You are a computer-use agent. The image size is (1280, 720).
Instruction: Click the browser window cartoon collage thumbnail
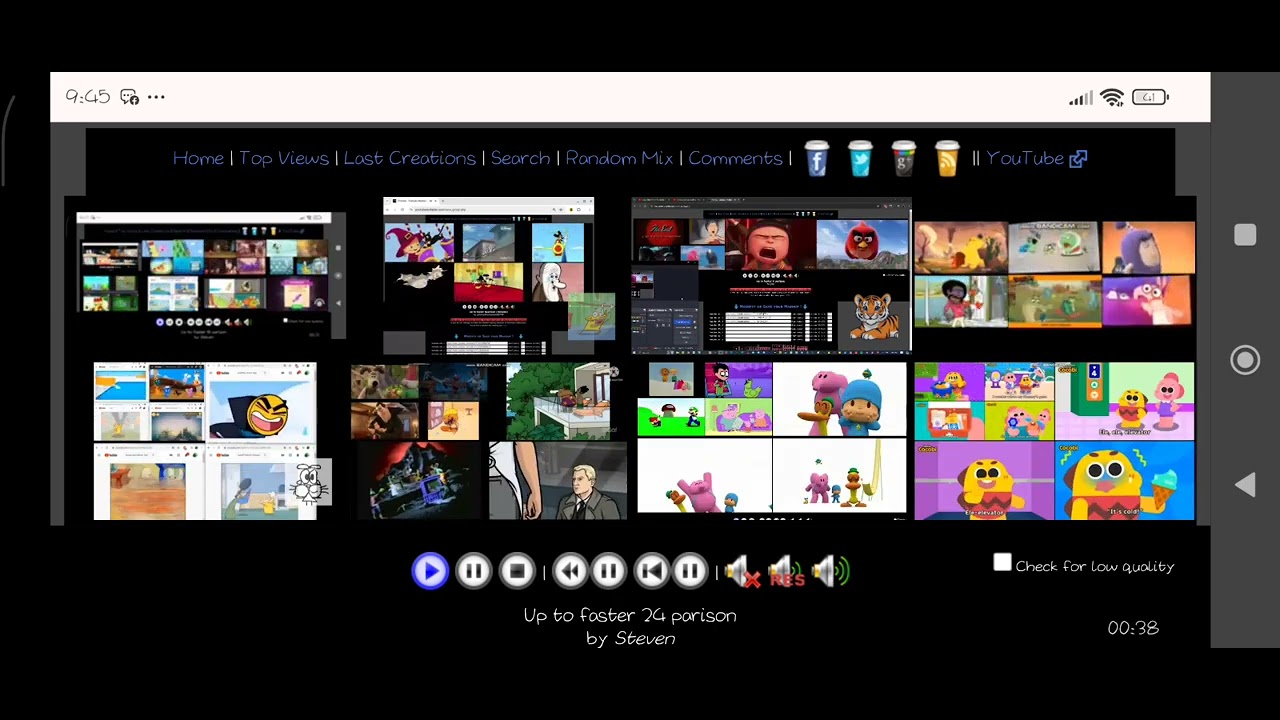pos(489,276)
